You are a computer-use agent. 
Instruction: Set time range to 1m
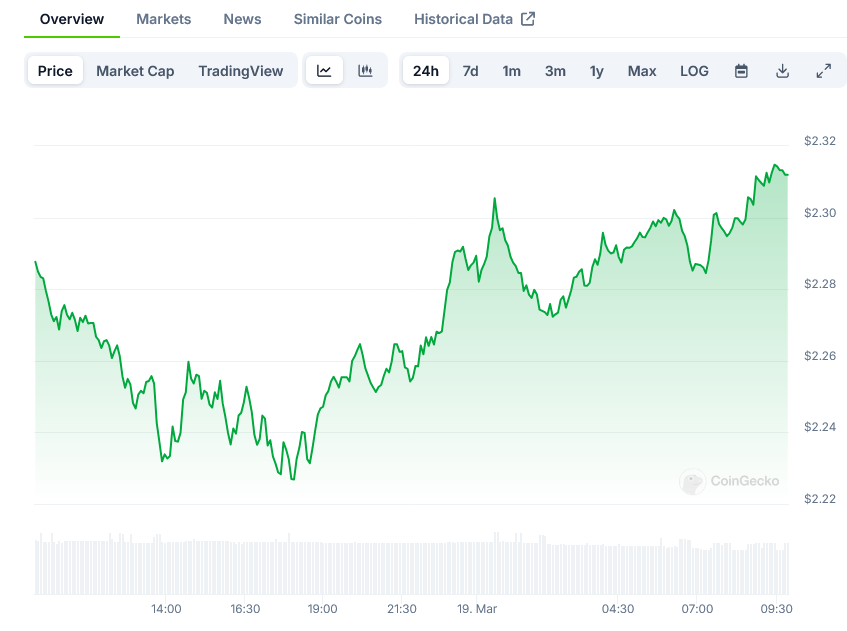511,71
